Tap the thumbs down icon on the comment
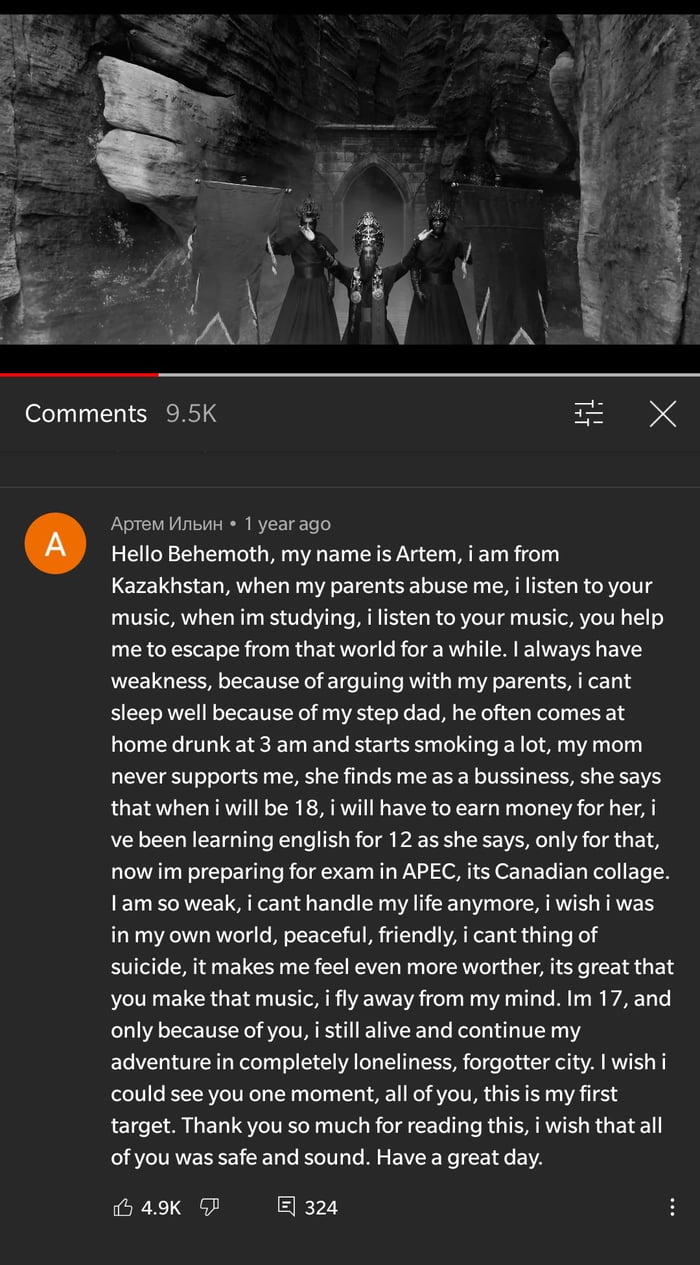The width and height of the screenshot is (700, 1265). pos(207,1207)
